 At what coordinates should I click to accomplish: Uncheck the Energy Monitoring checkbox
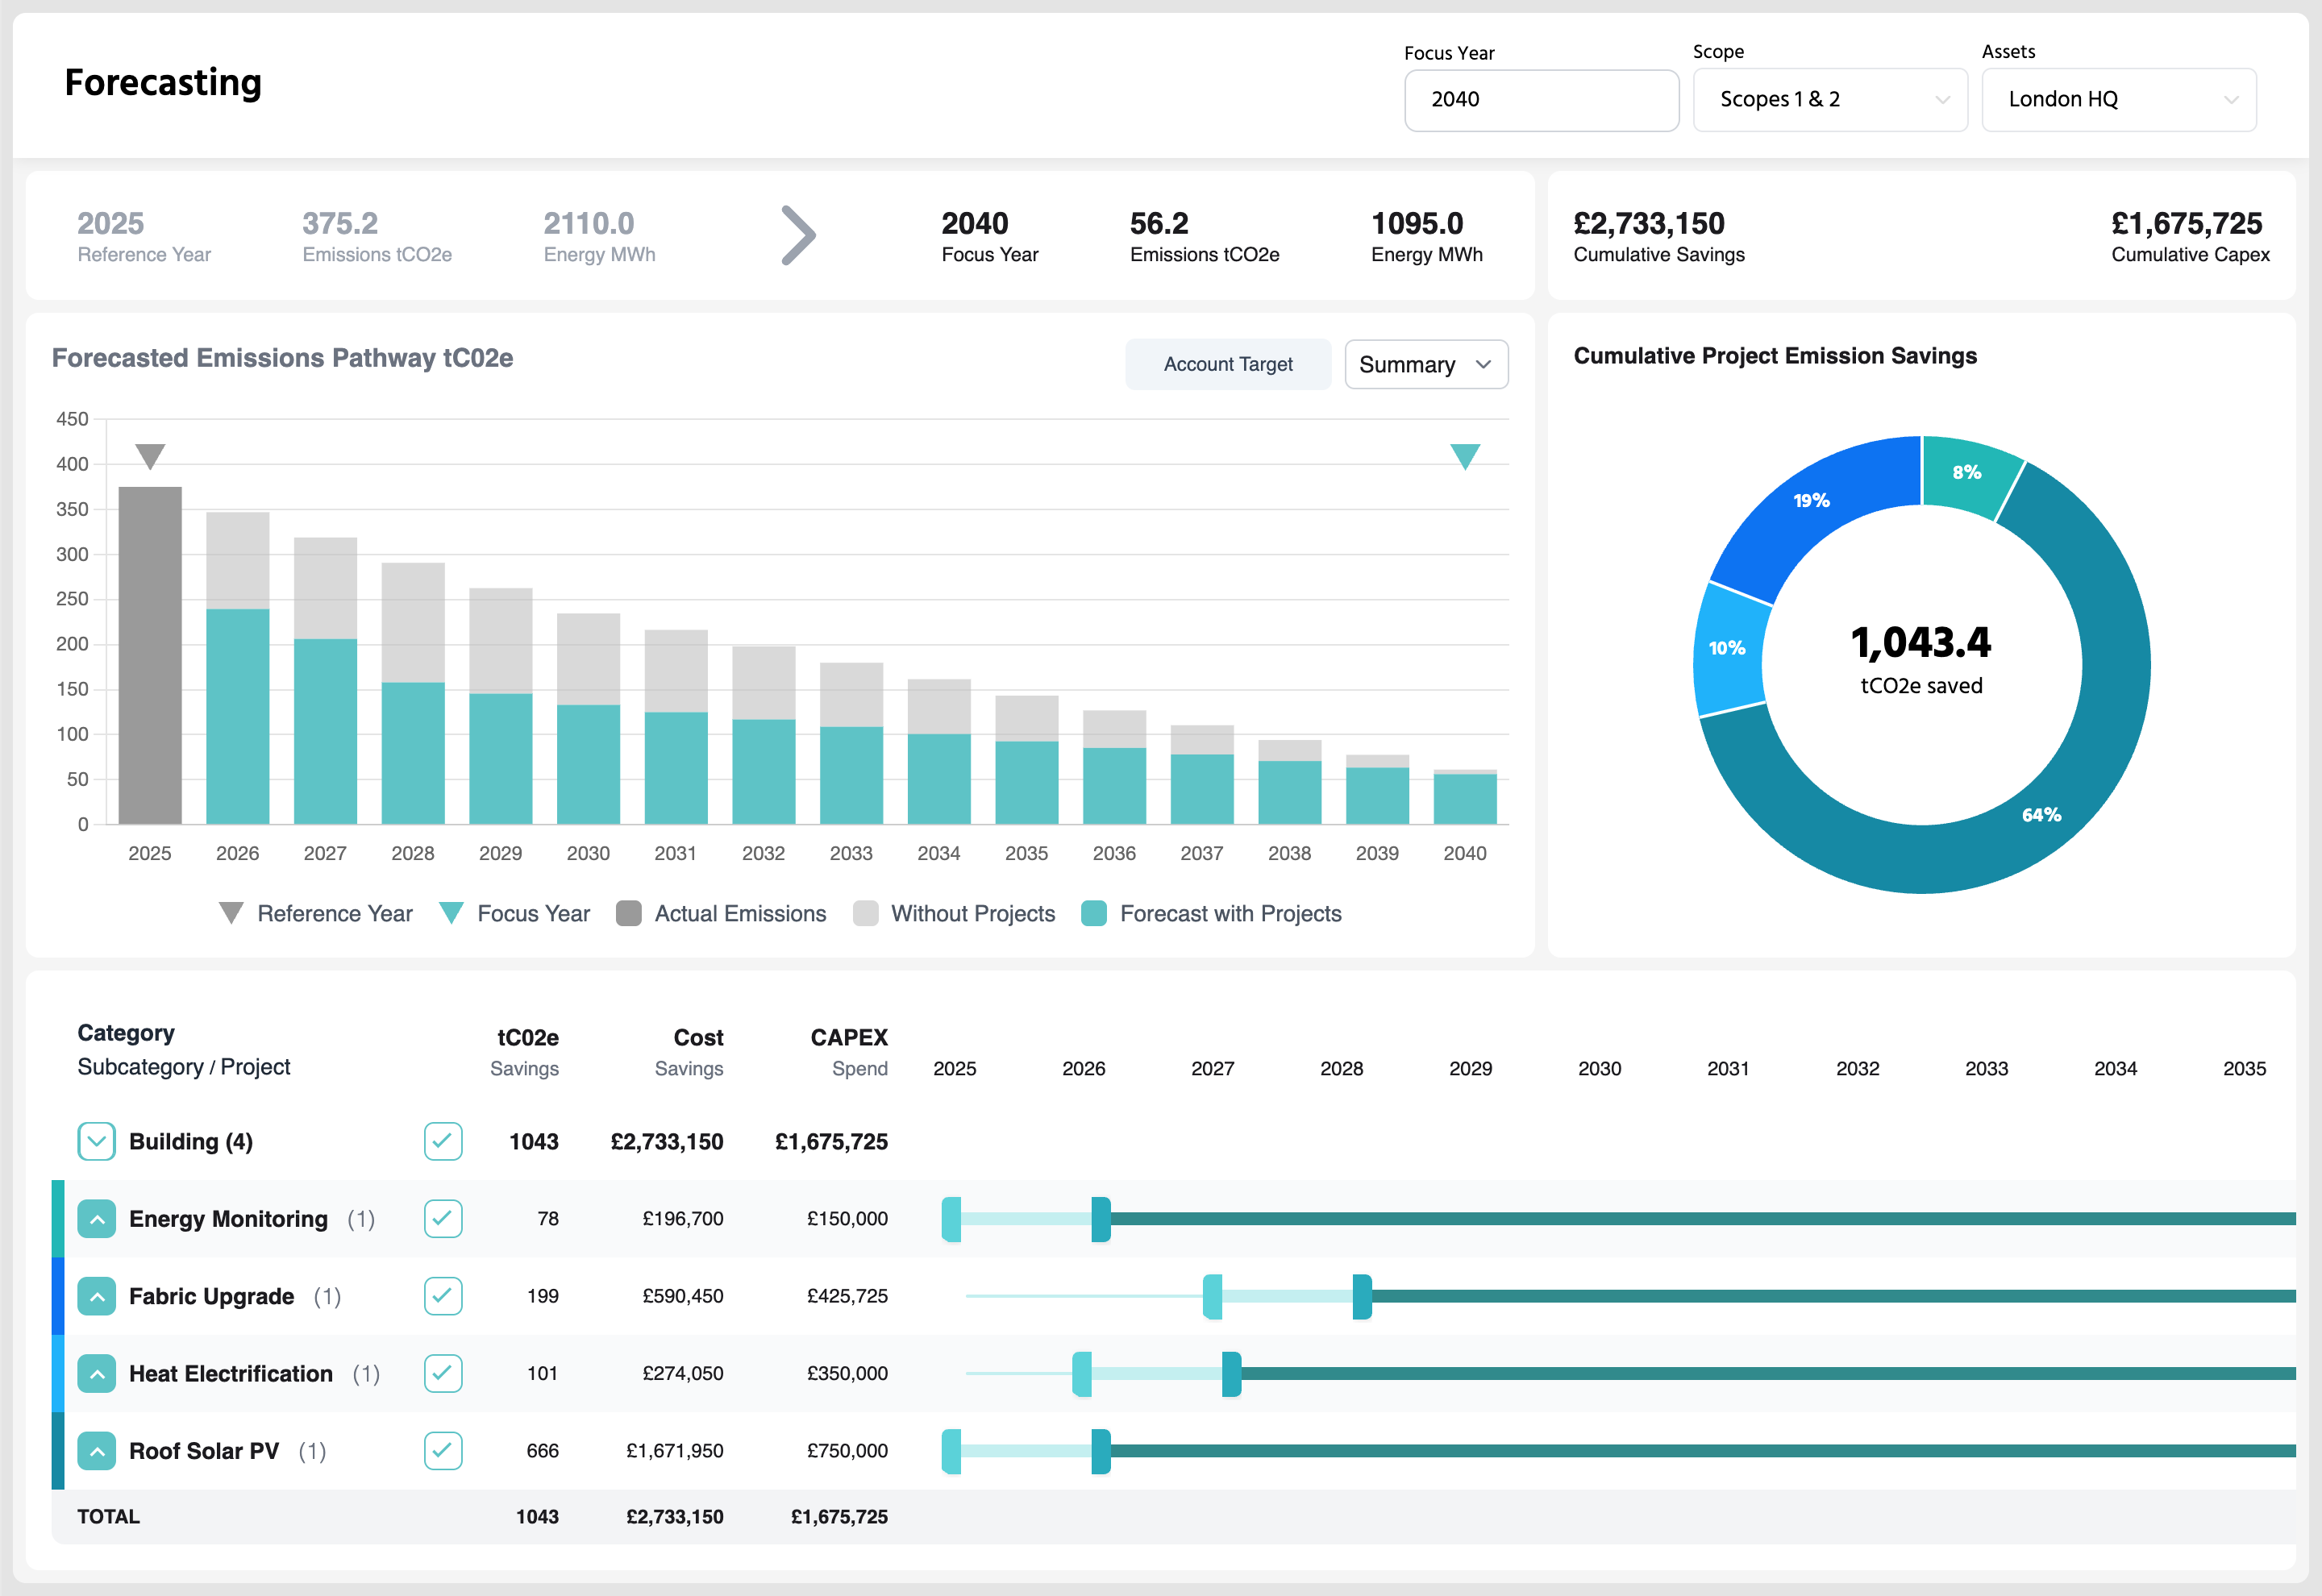(x=442, y=1219)
